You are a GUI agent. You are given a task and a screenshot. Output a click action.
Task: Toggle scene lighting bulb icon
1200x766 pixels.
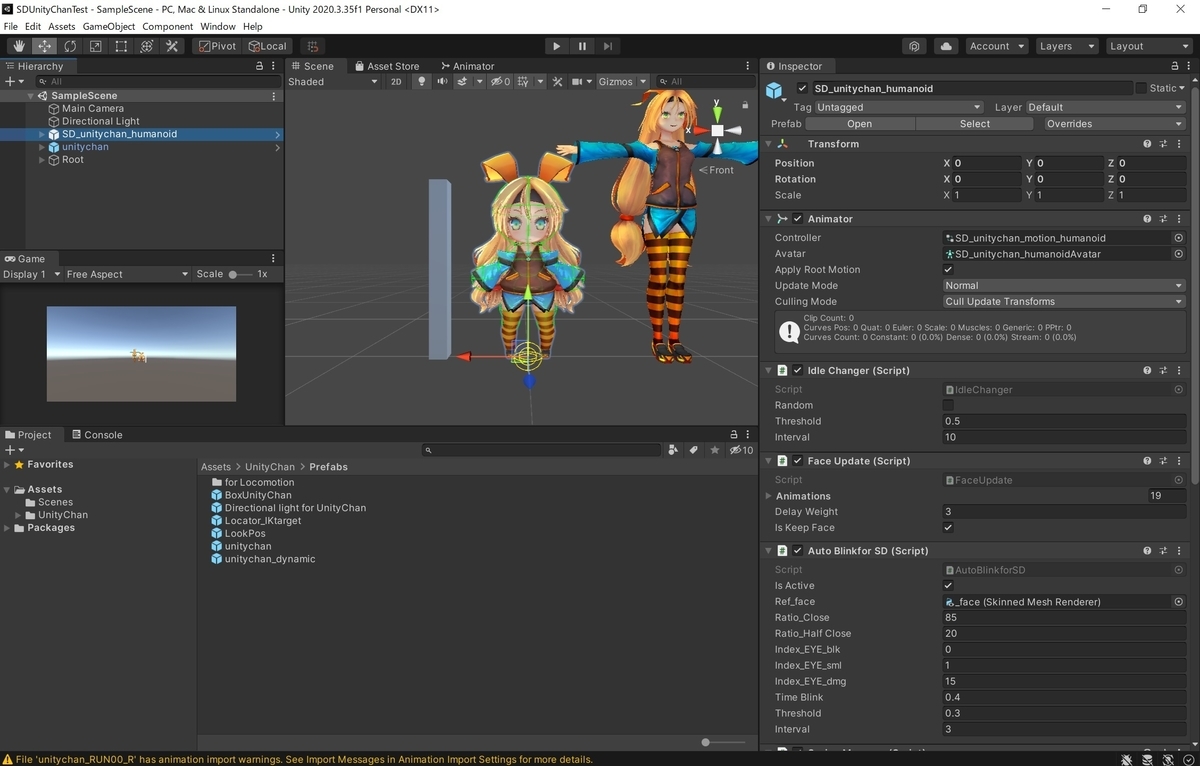tap(421, 82)
